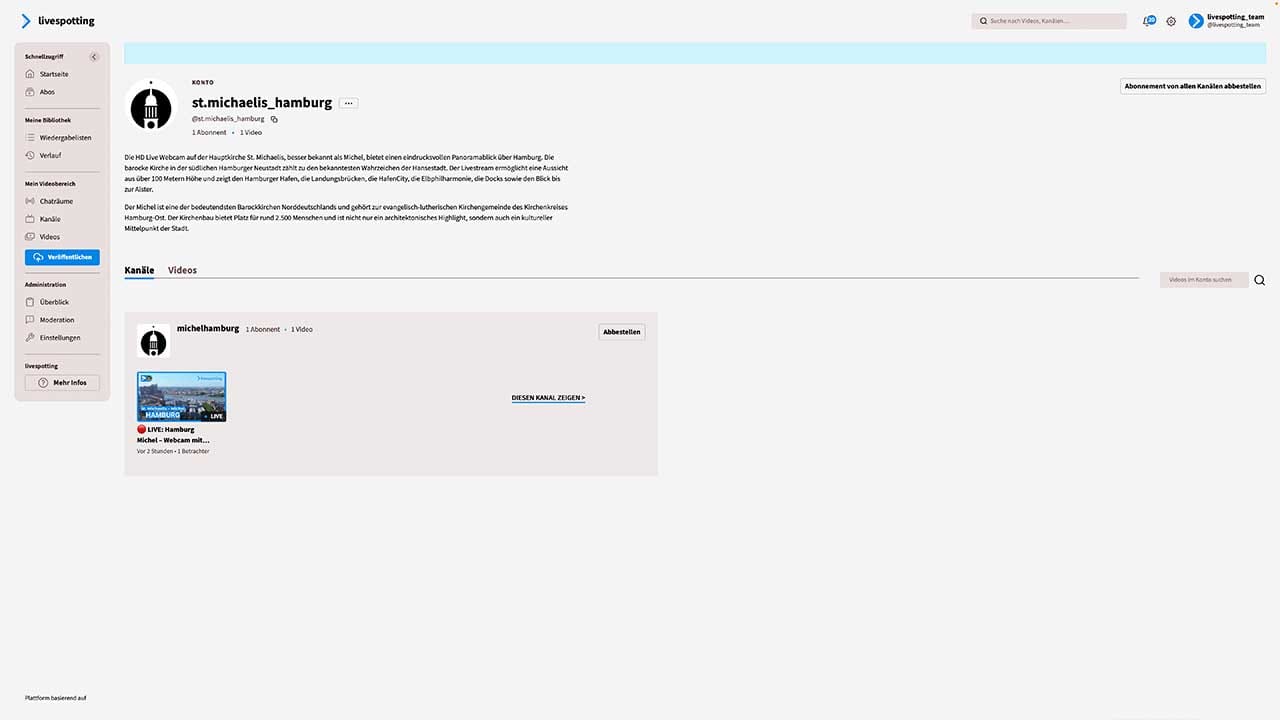Click the livespotting logo in the header
Viewport: 1280px width, 720px height.
(58, 21)
